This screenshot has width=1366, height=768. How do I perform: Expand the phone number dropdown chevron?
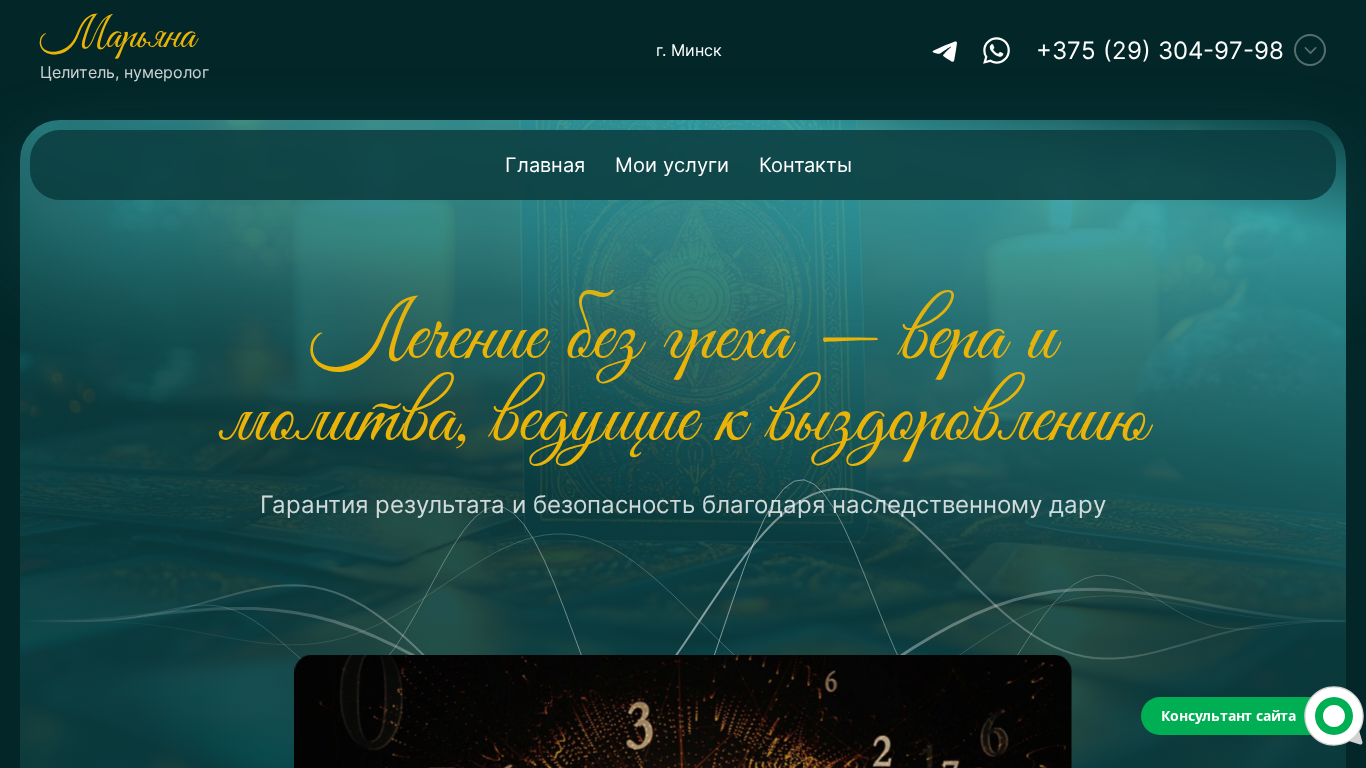(x=1310, y=50)
